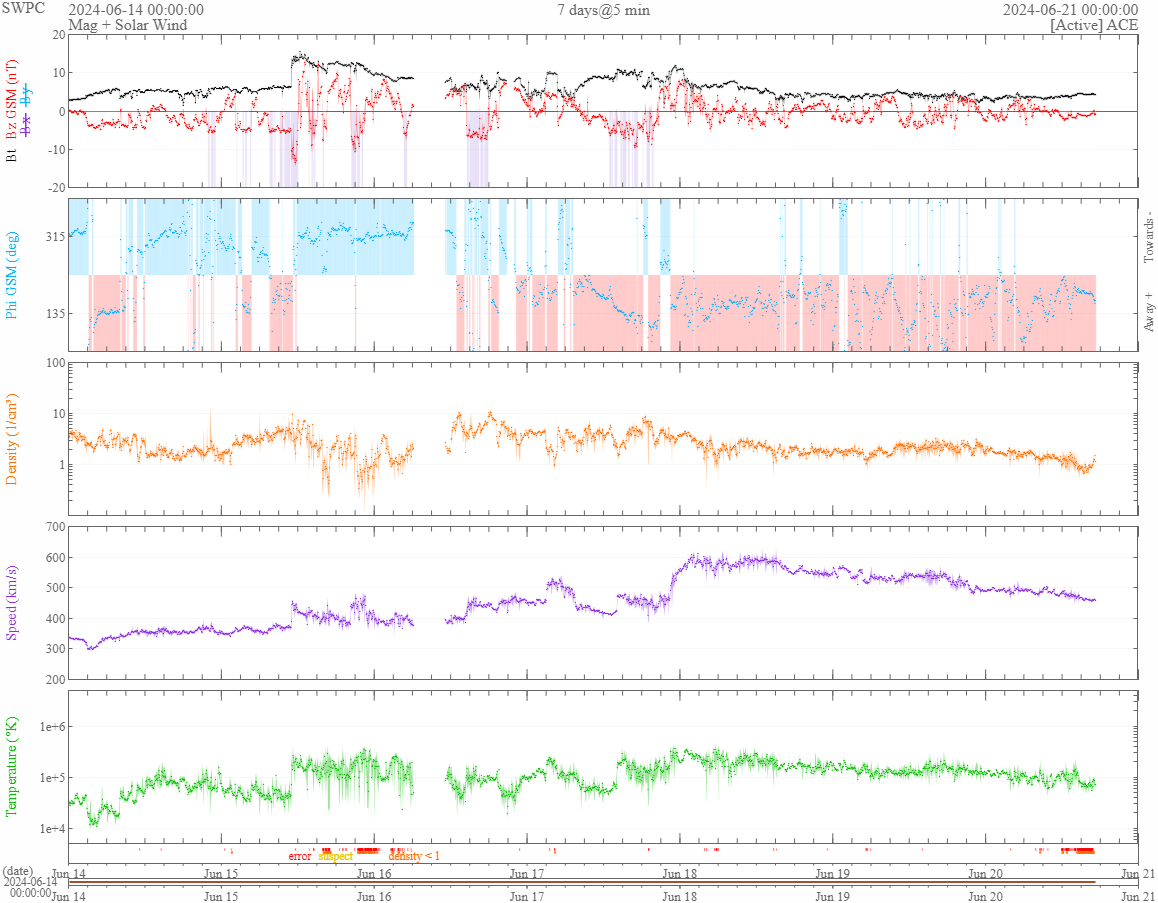Click the Away + sector label
This screenshot has width=1158, height=903.
1148,312
